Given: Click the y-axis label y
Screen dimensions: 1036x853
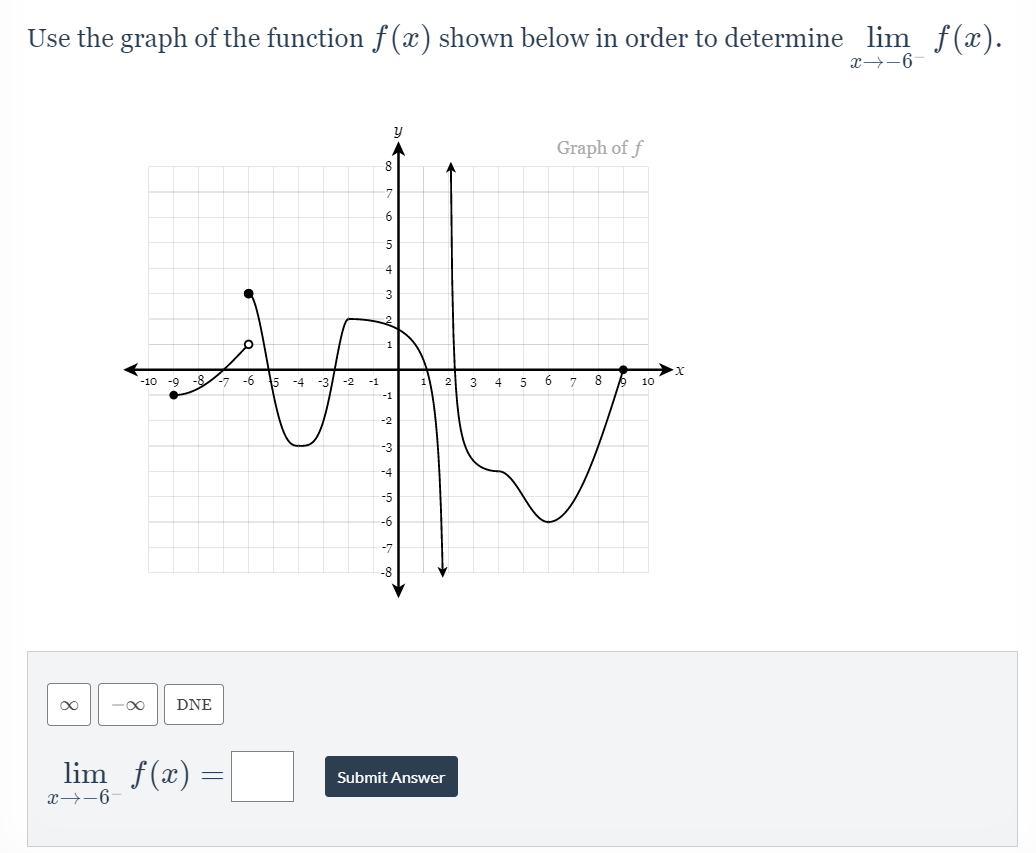Looking at the screenshot, I should pyautogui.click(x=398, y=130).
